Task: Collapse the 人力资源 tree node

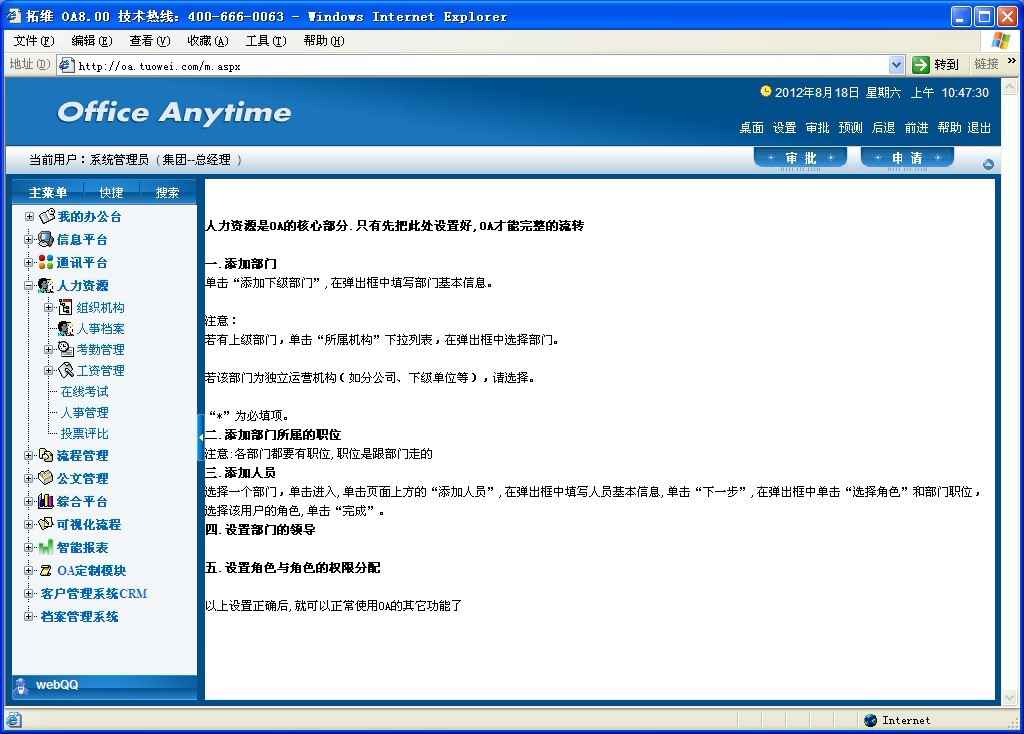Action: pos(29,286)
